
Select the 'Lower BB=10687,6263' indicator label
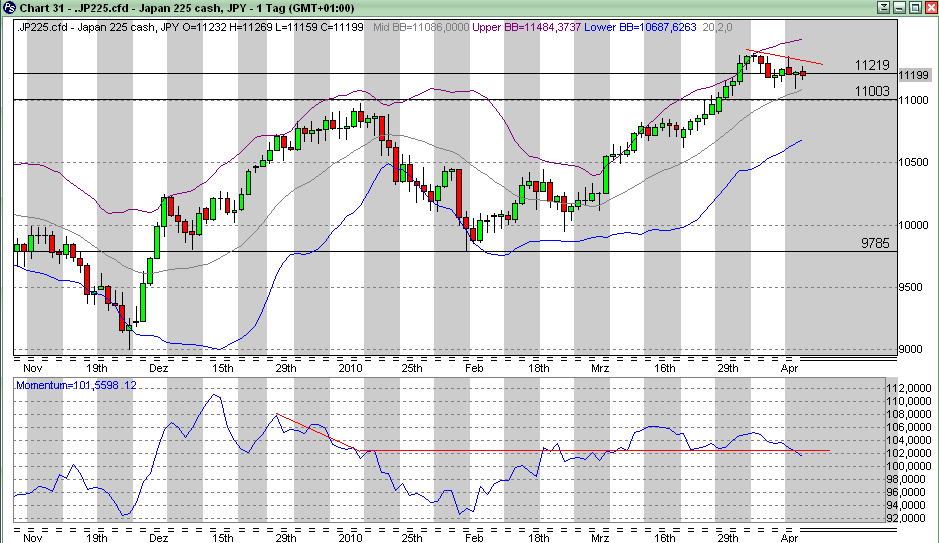[x=640, y=27]
